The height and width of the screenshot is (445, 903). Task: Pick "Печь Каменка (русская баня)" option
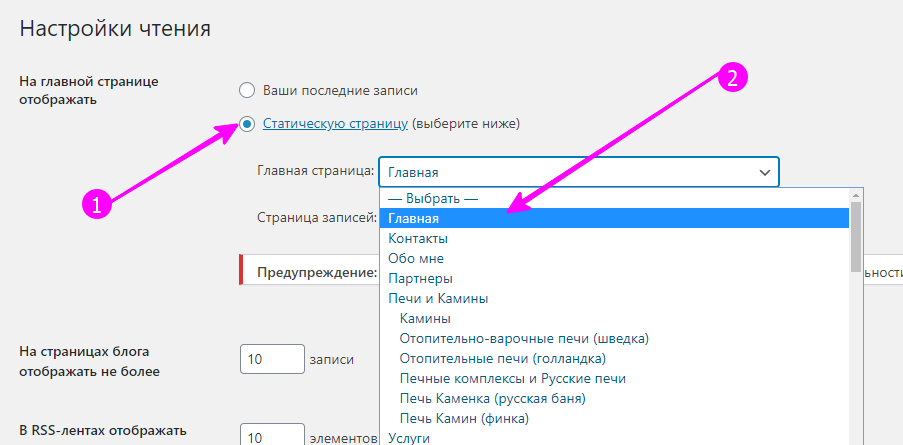pyautogui.click(x=492, y=398)
